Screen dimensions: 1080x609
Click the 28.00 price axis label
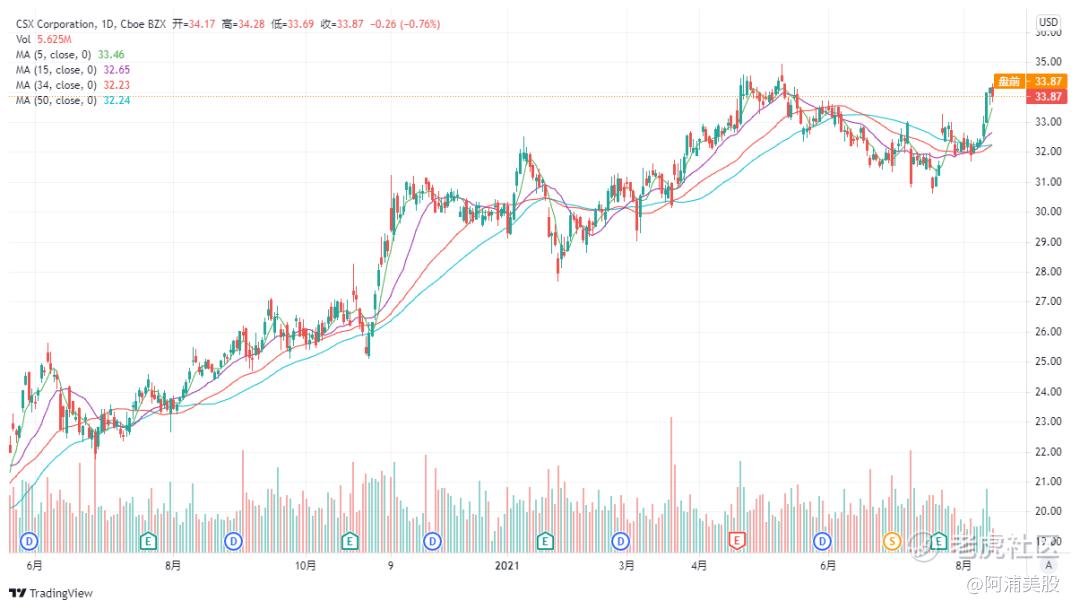click(x=1048, y=271)
